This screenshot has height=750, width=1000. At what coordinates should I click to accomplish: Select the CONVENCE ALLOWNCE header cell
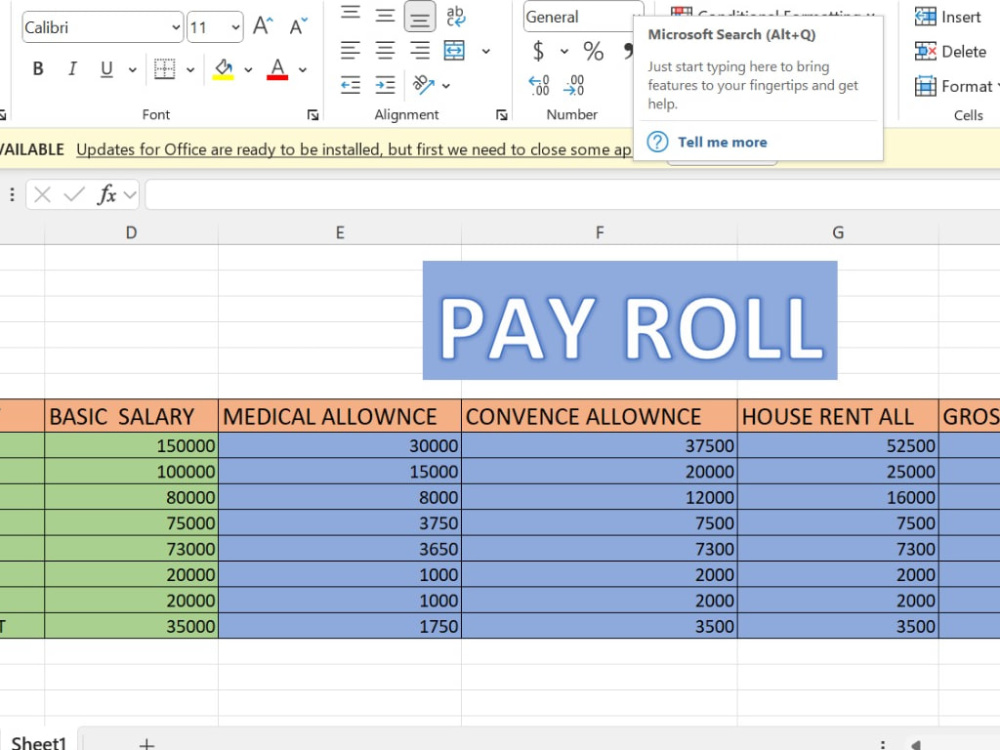(599, 416)
